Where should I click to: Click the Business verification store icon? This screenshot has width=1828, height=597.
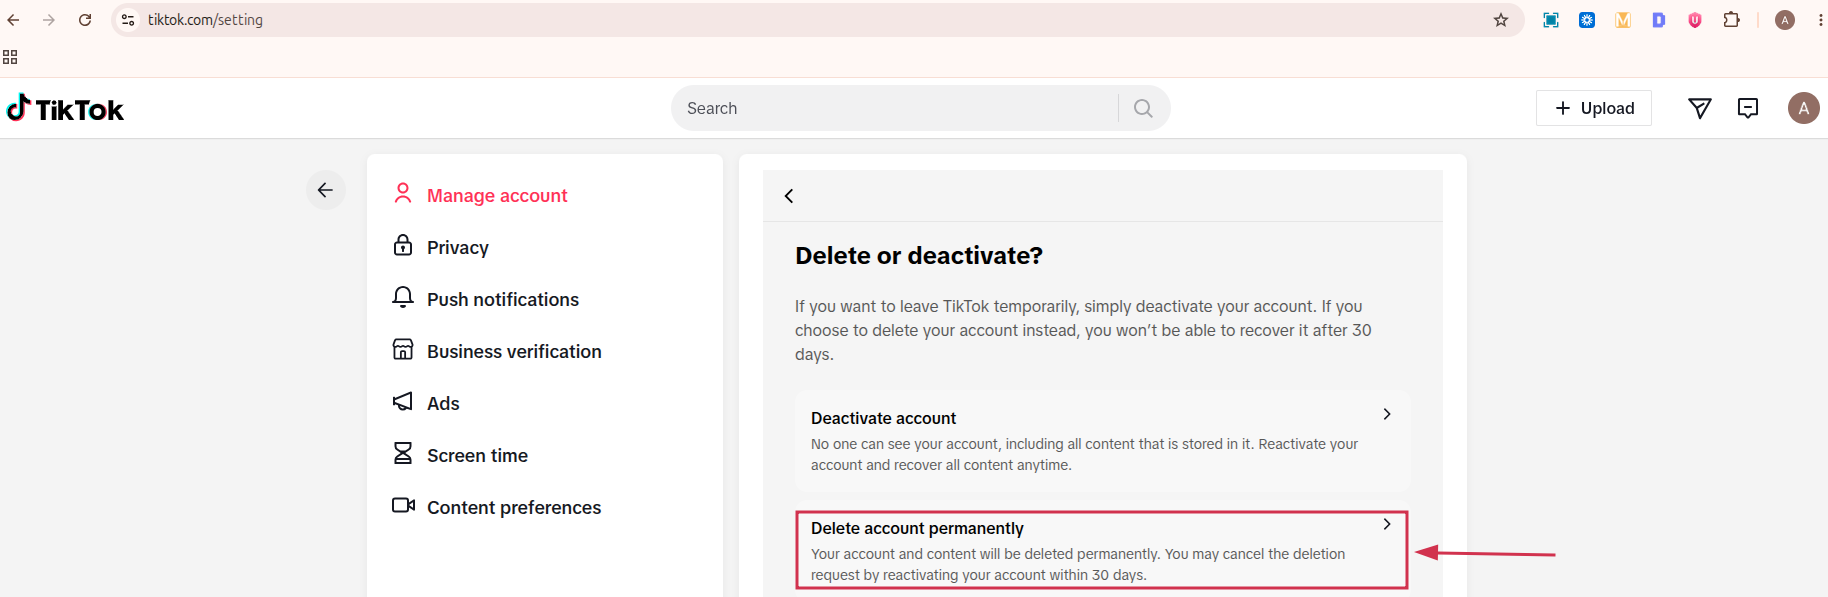pyautogui.click(x=403, y=349)
